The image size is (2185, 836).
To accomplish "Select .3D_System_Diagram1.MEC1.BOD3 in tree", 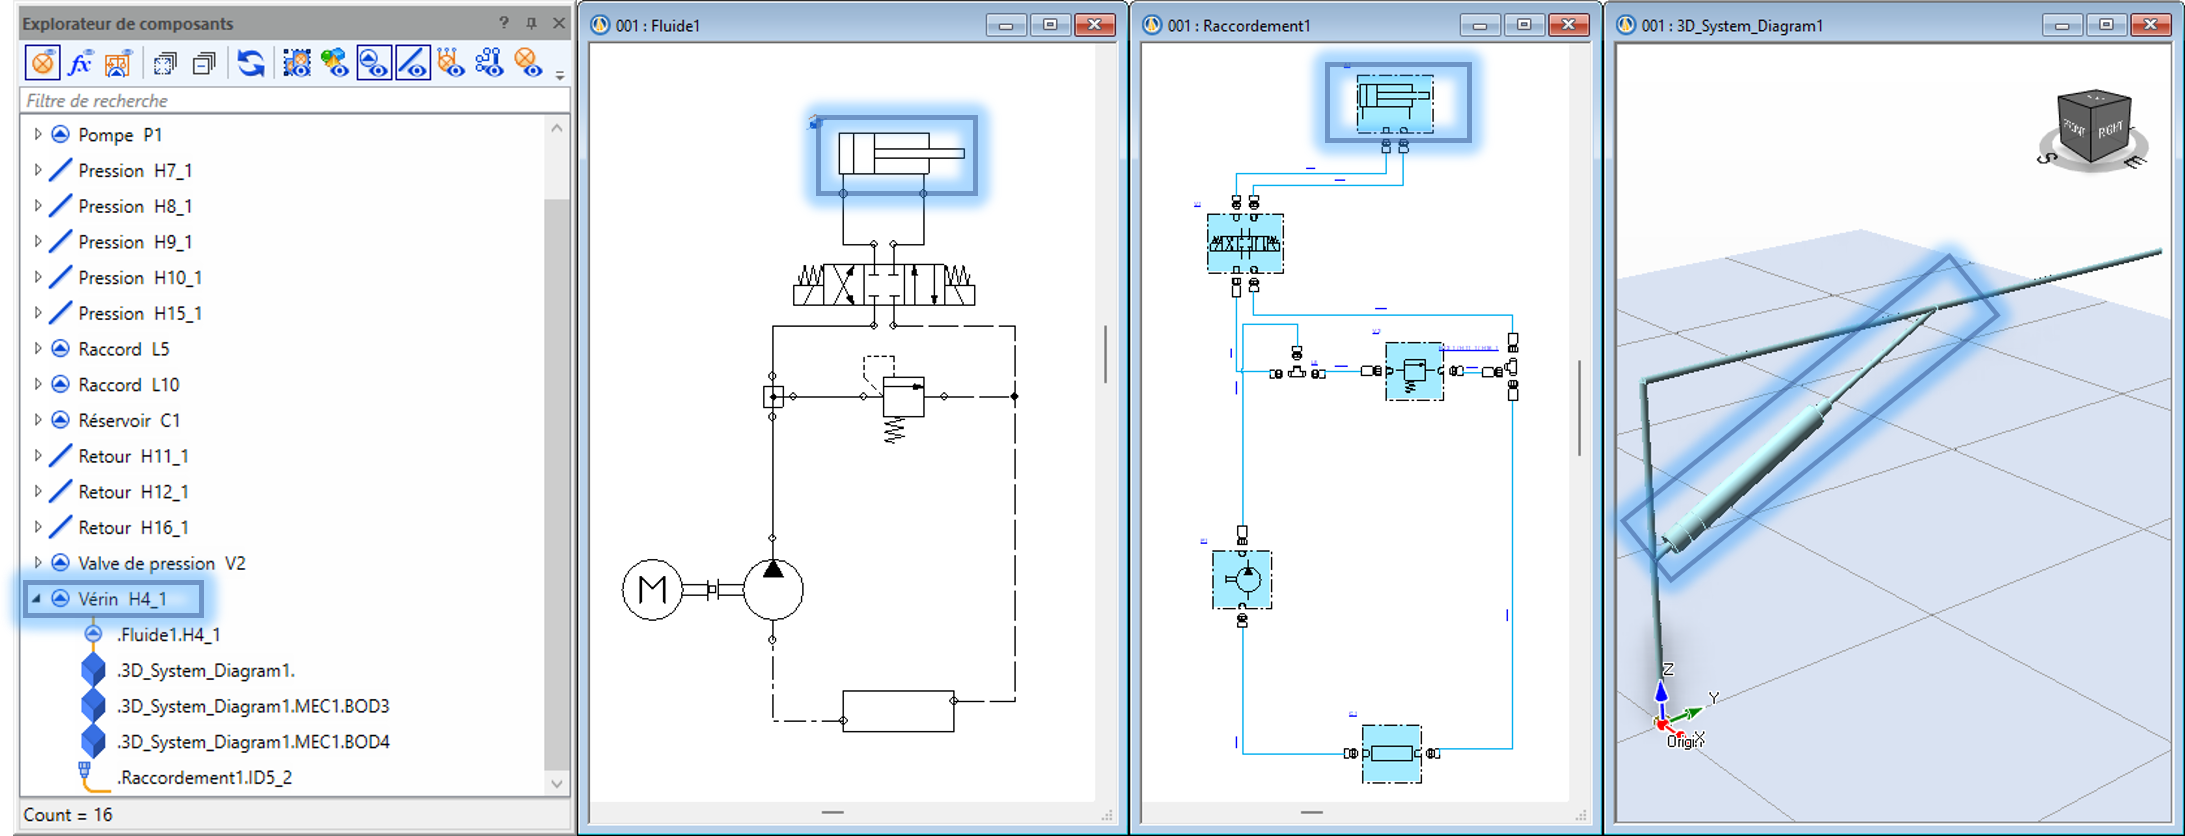I will click(252, 706).
